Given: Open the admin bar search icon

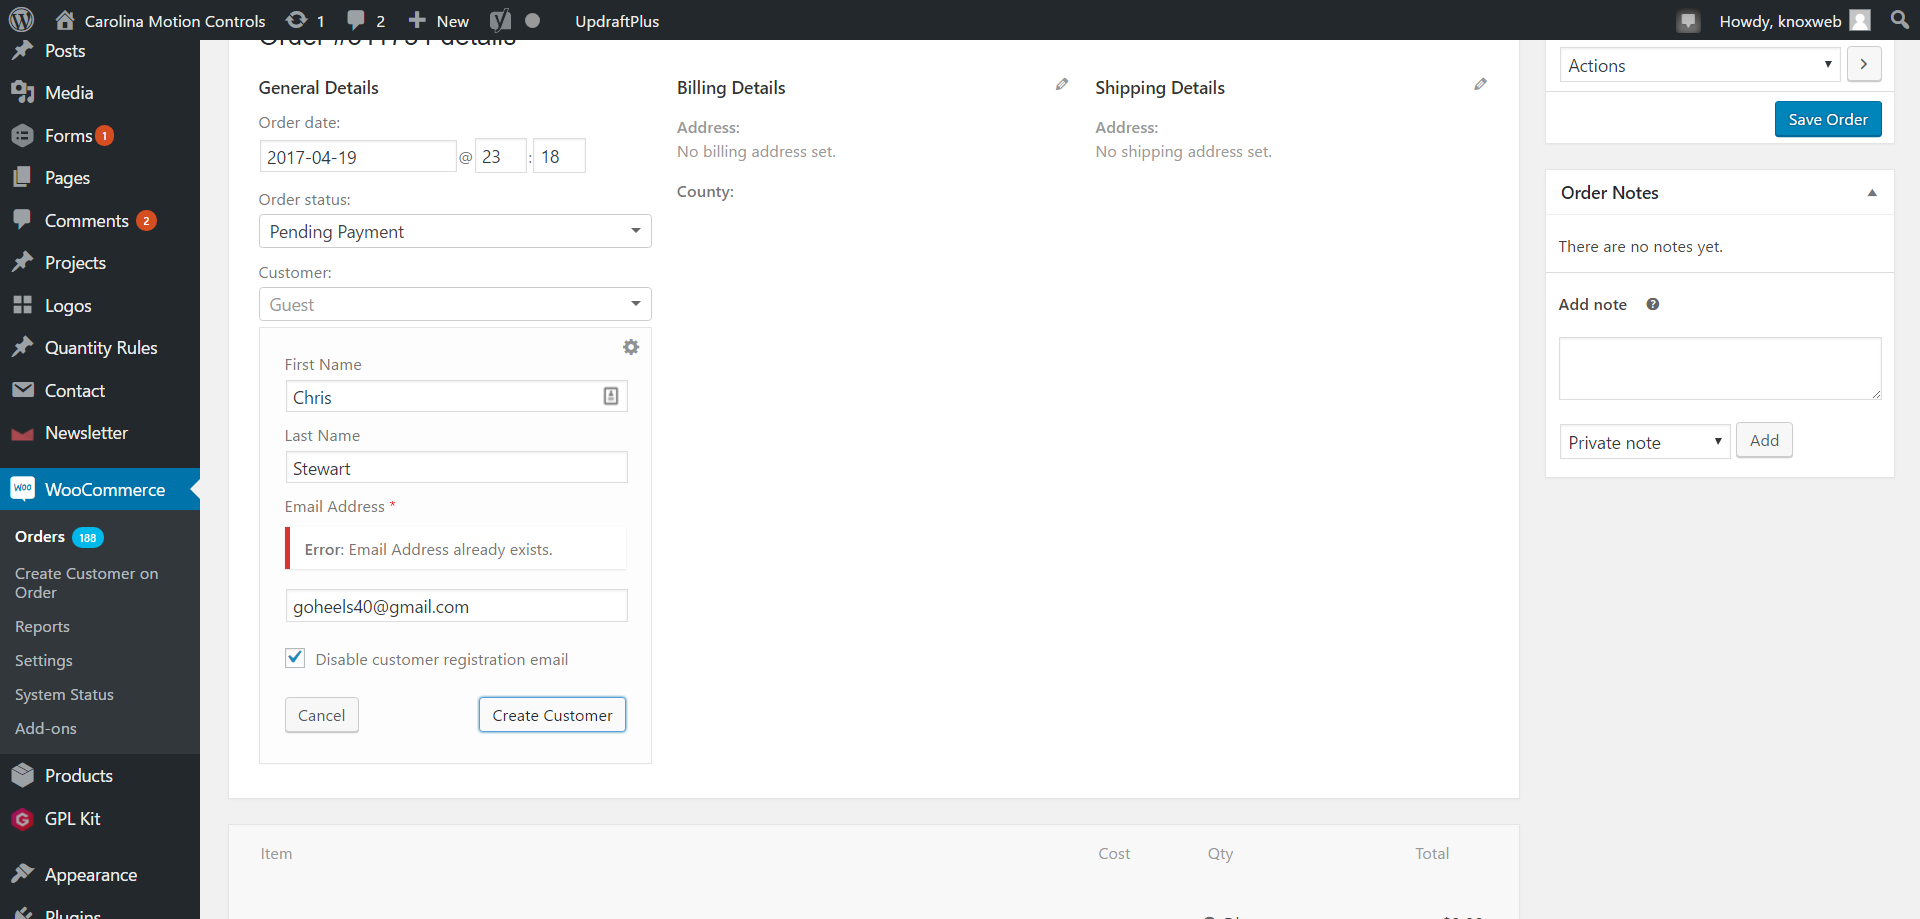Looking at the screenshot, I should coord(1900,20).
